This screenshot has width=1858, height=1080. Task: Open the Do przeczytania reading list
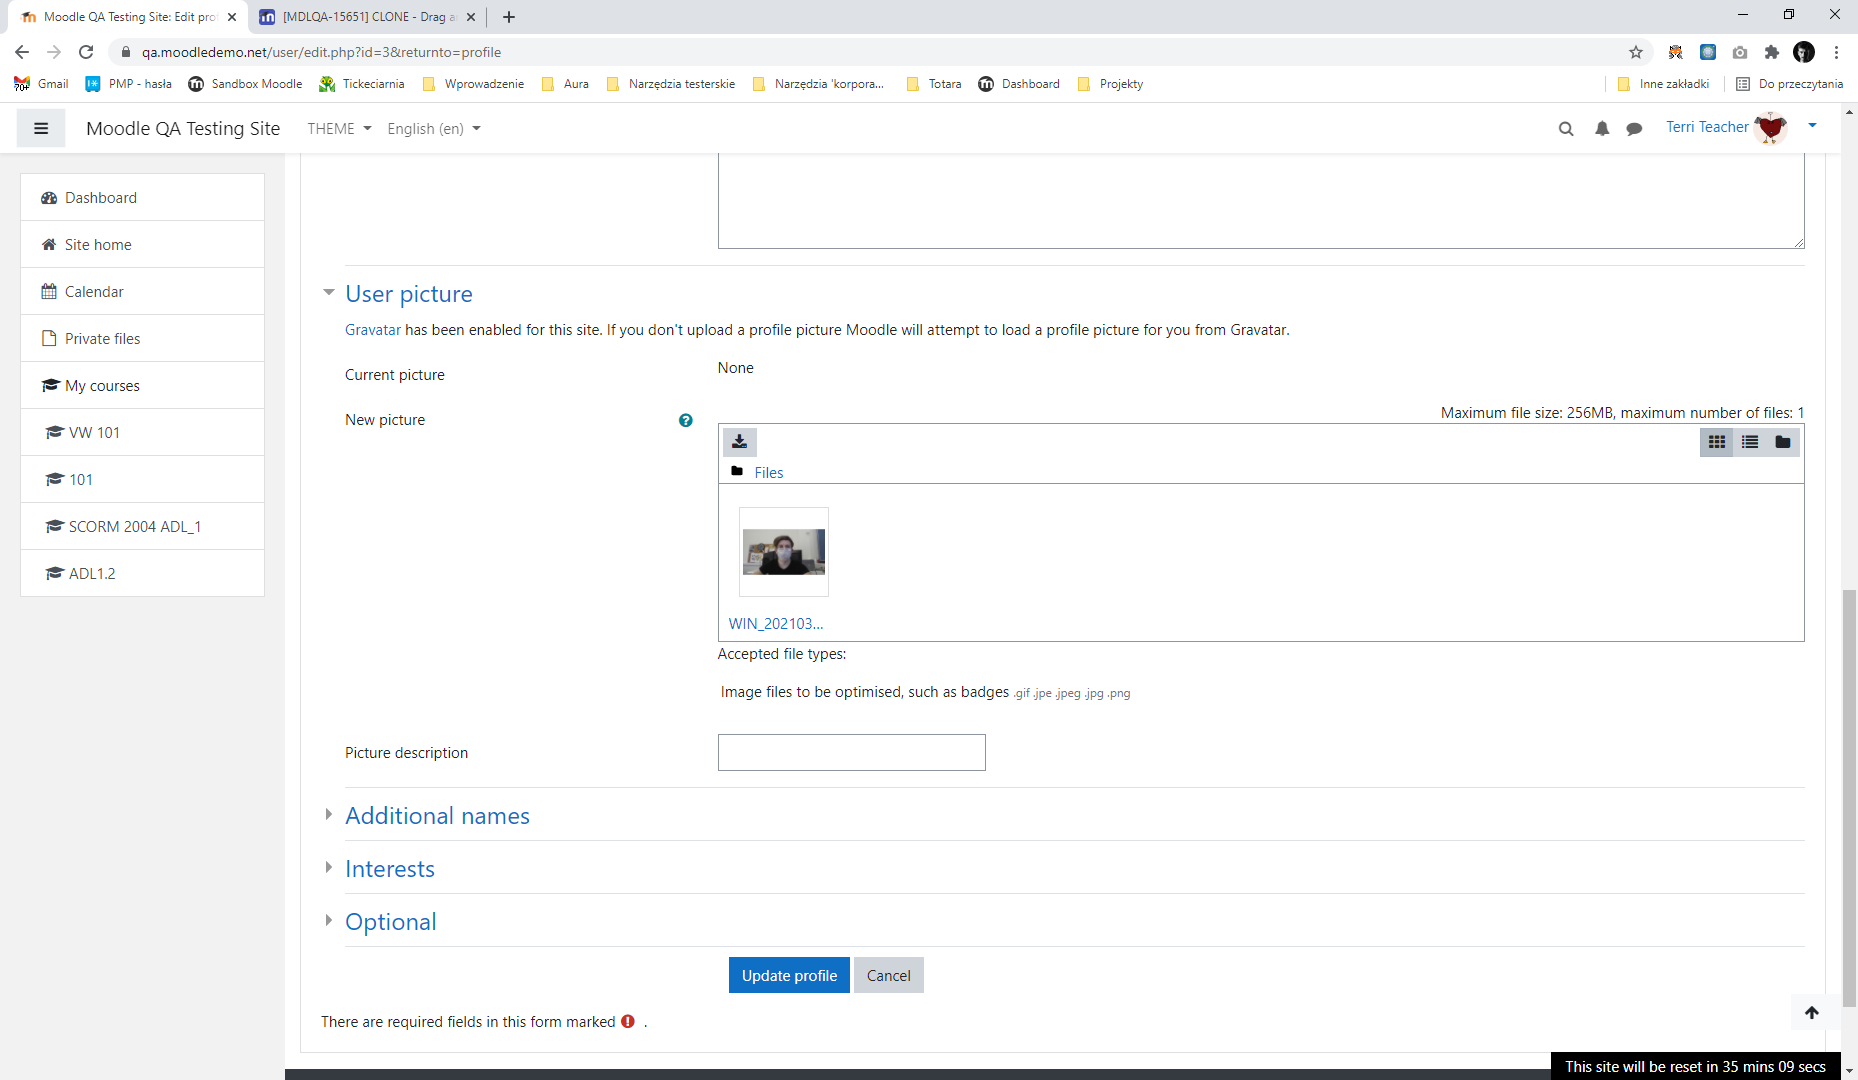click(x=1790, y=84)
